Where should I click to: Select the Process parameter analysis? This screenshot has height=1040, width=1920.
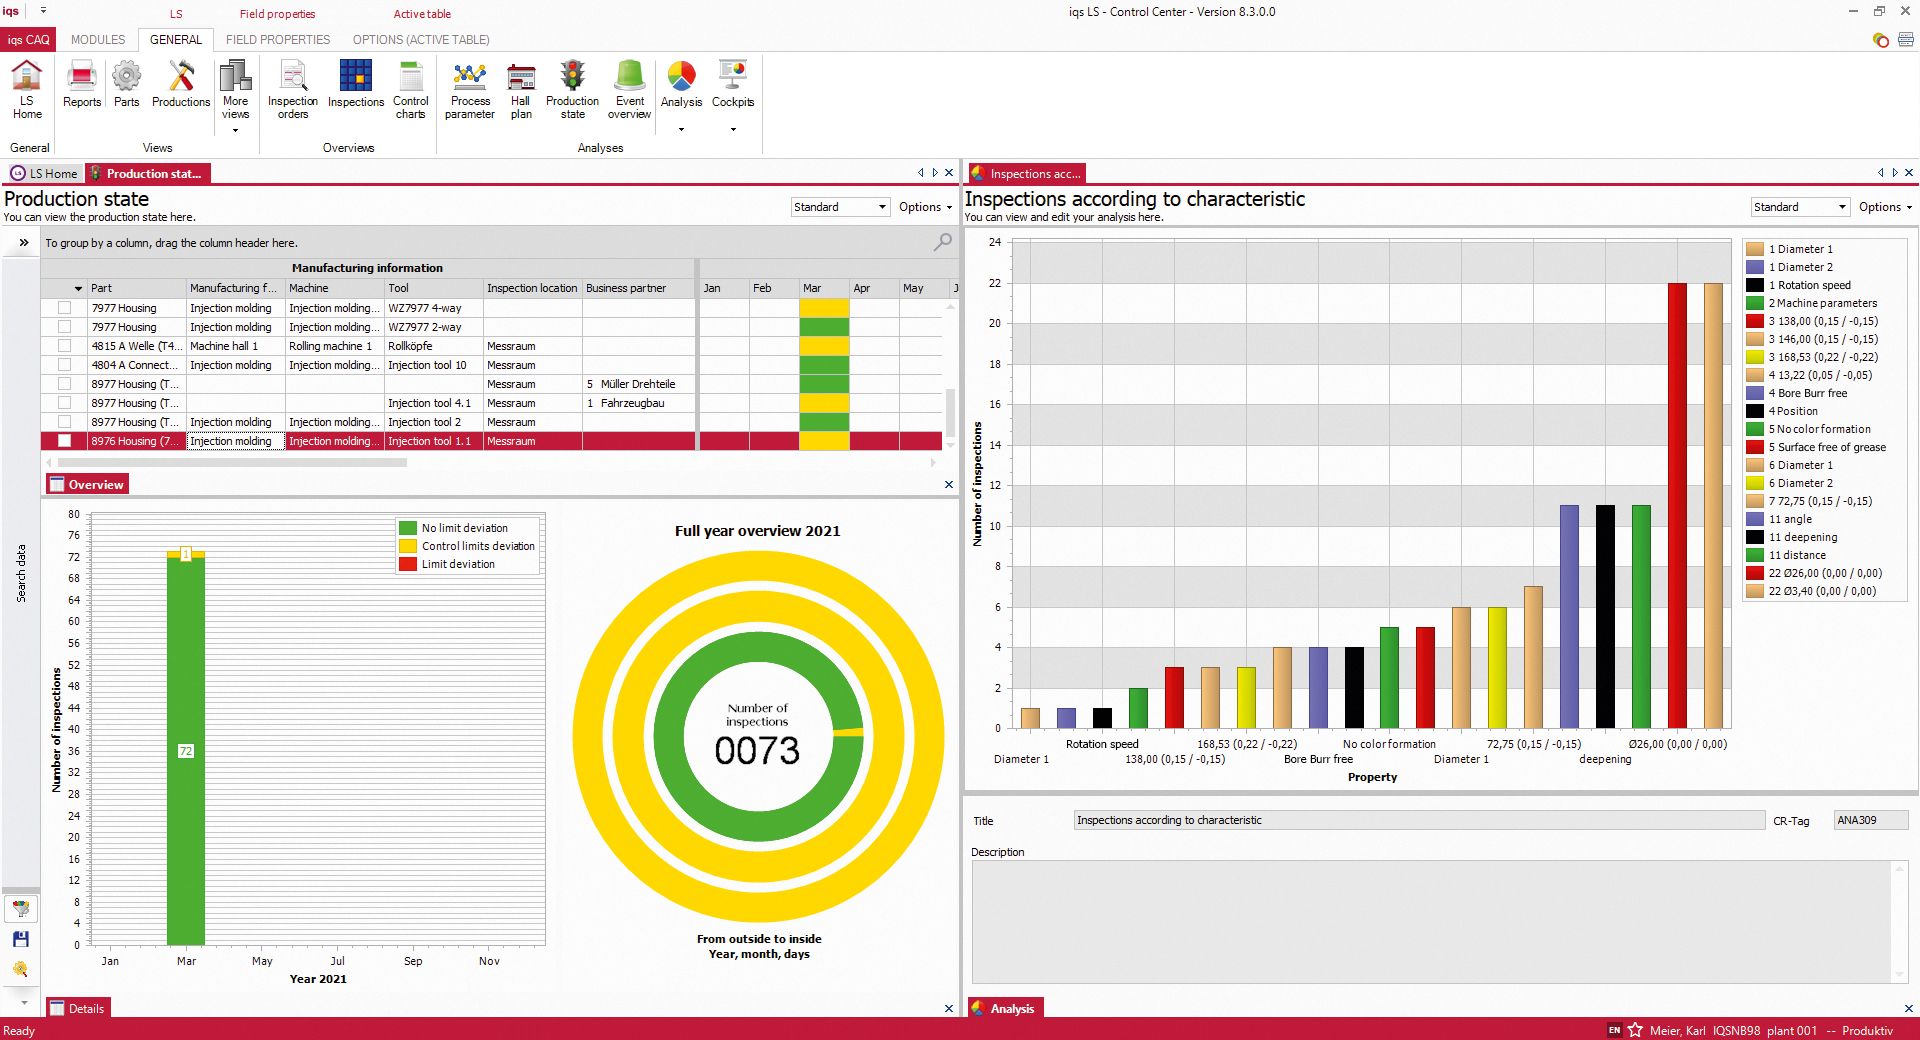pos(470,88)
